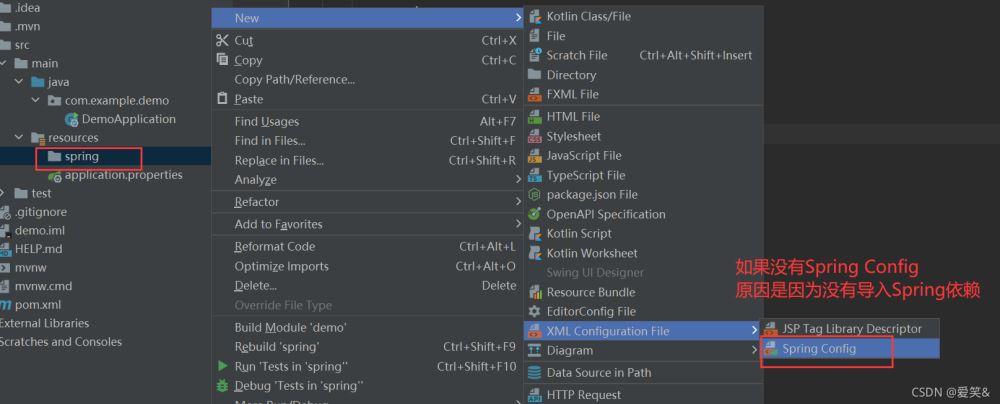
Task: Select Replace in Files... entry
Action: (x=367, y=161)
